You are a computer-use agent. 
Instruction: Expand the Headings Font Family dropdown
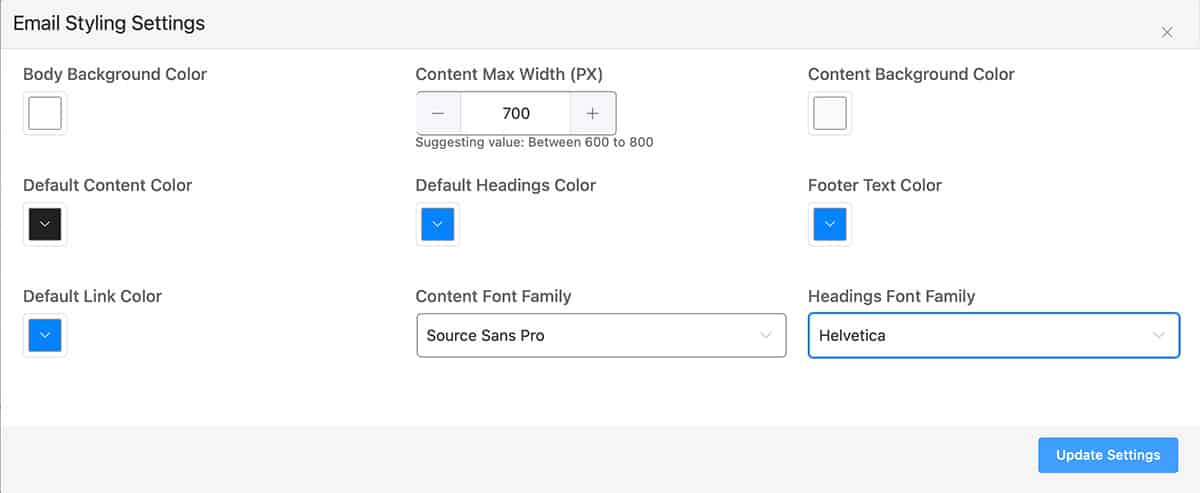click(994, 336)
